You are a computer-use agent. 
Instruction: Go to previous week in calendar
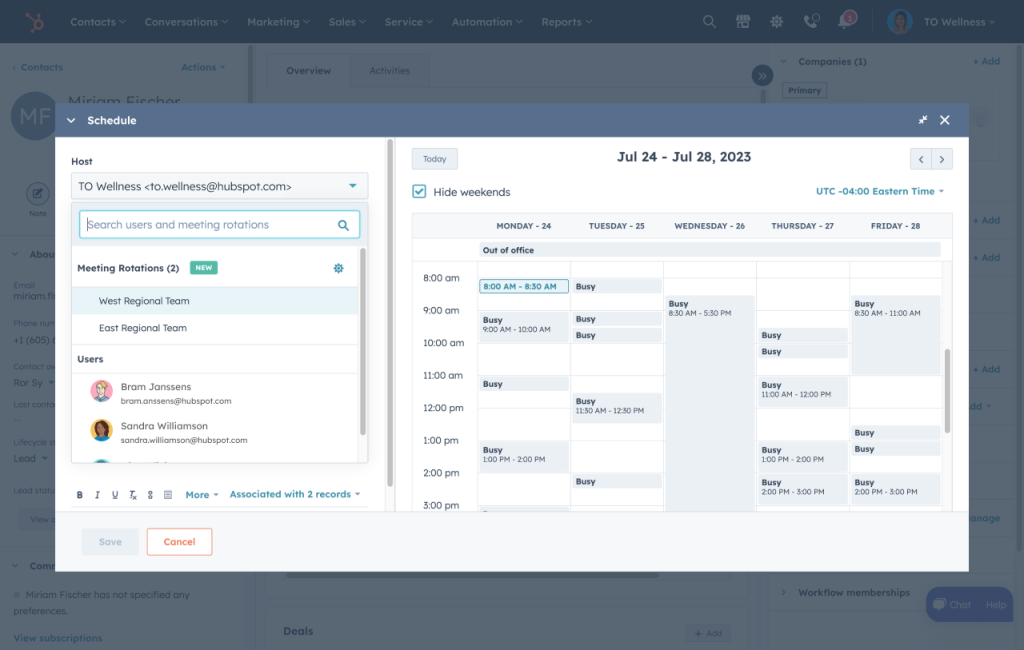[920, 159]
